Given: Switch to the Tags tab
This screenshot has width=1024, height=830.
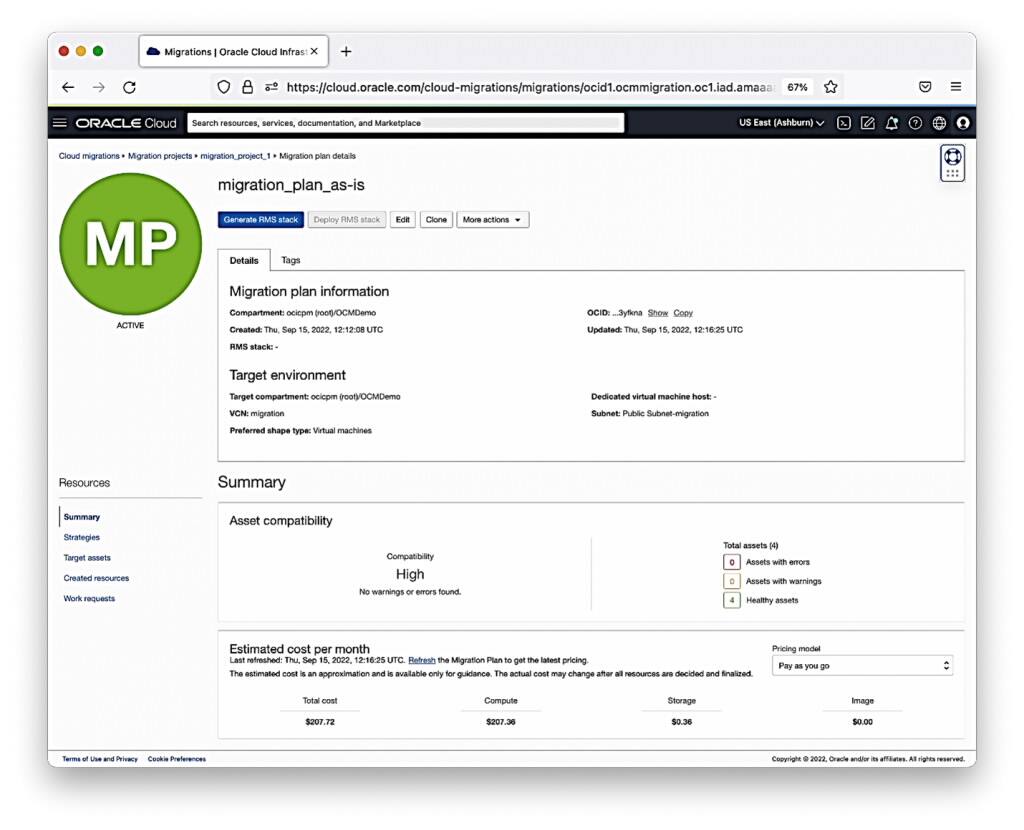Looking at the screenshot, I should pos(290,259).
